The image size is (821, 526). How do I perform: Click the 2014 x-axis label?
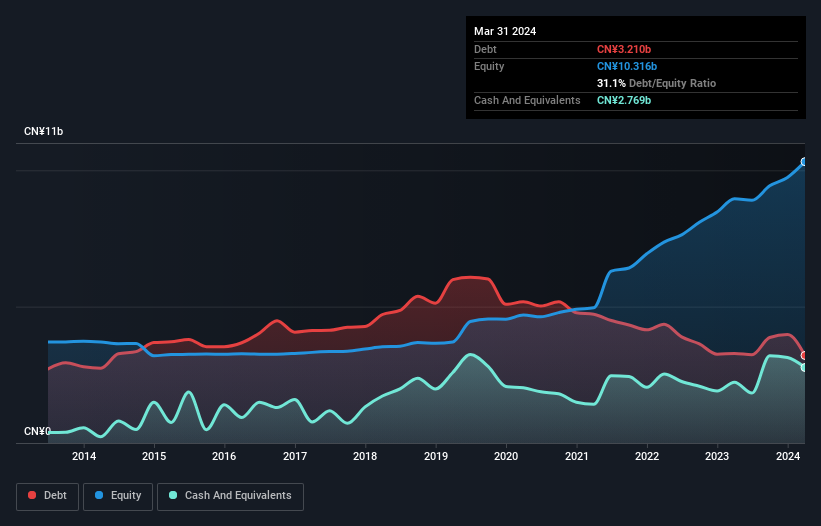click(x=84, y=456)
